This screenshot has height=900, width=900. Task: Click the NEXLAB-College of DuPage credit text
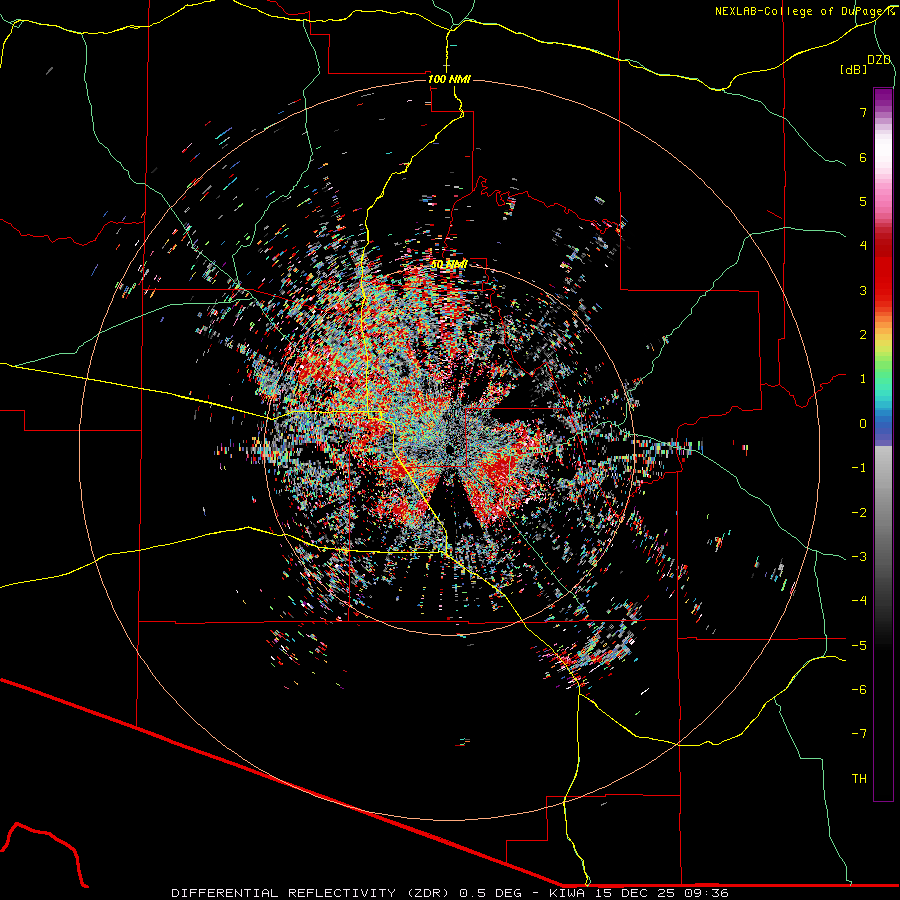tap(805, 11)
